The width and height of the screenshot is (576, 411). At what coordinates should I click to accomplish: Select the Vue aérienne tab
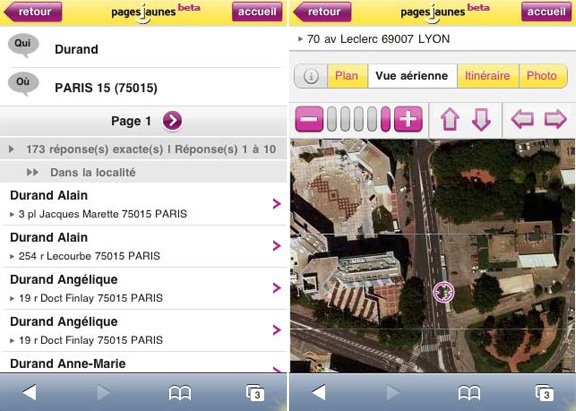pos(412,76)
